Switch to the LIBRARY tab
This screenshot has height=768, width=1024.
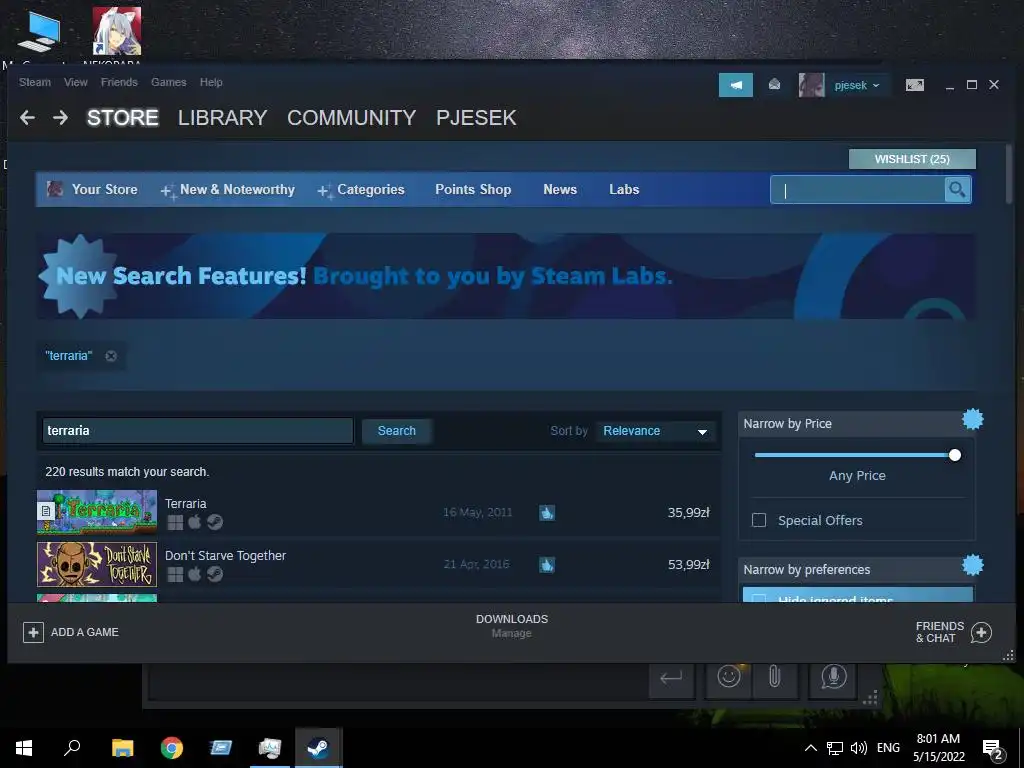coord(222,118)
